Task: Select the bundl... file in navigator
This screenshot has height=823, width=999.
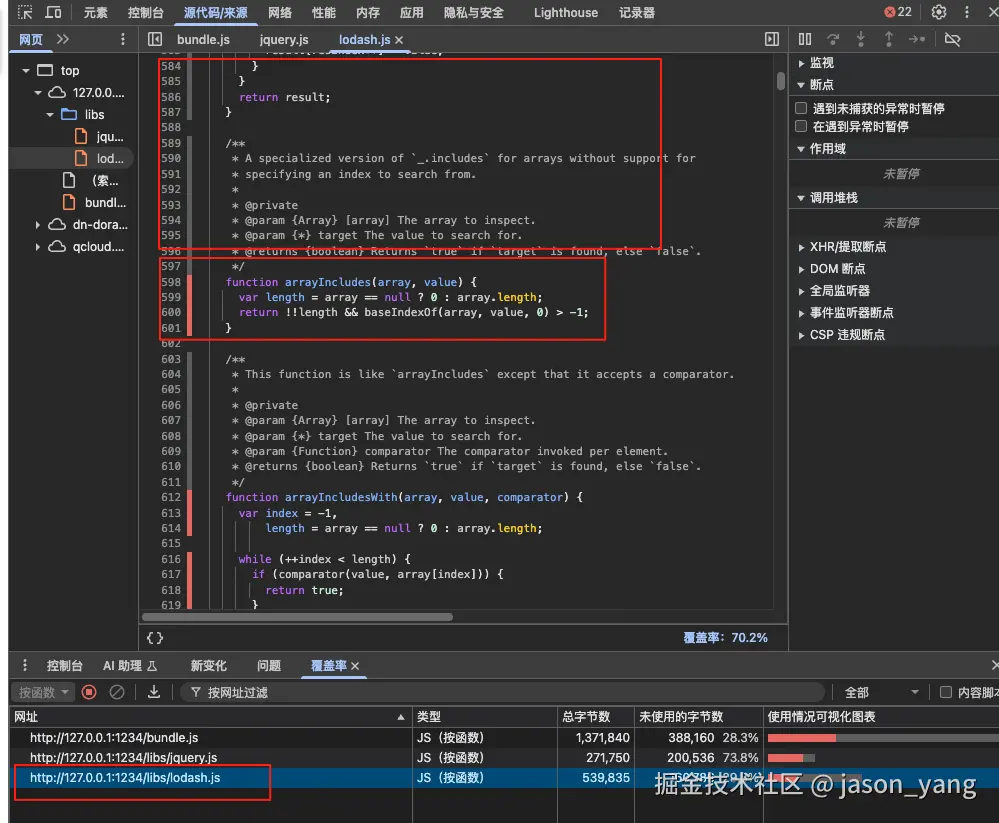Action: click(x=94, y=203)
